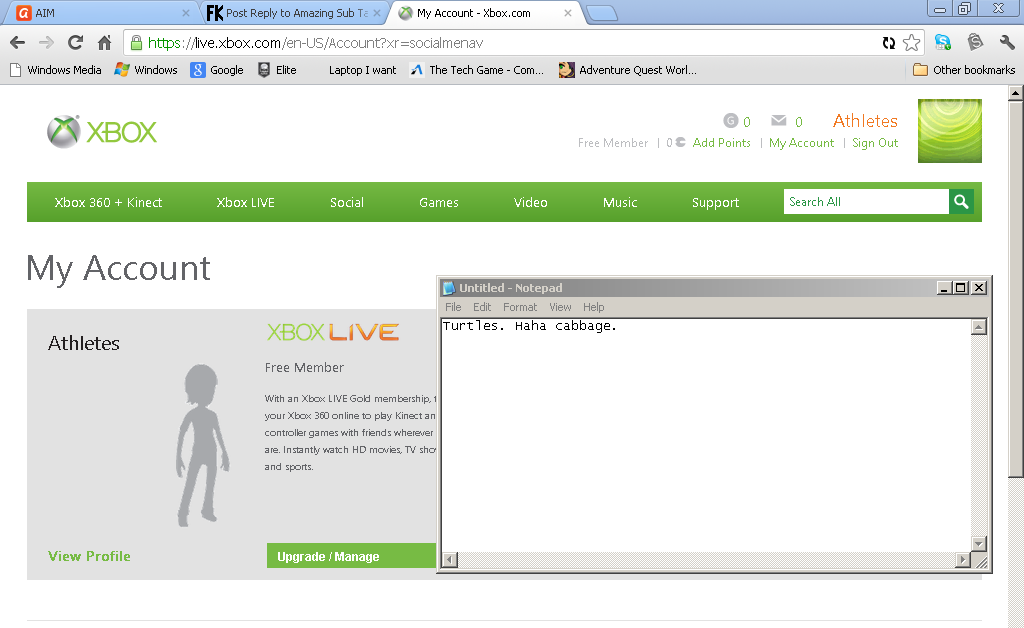Click the View Profile link
Viewport: 1024px width, 628px height.
click(x=89, y=556)
